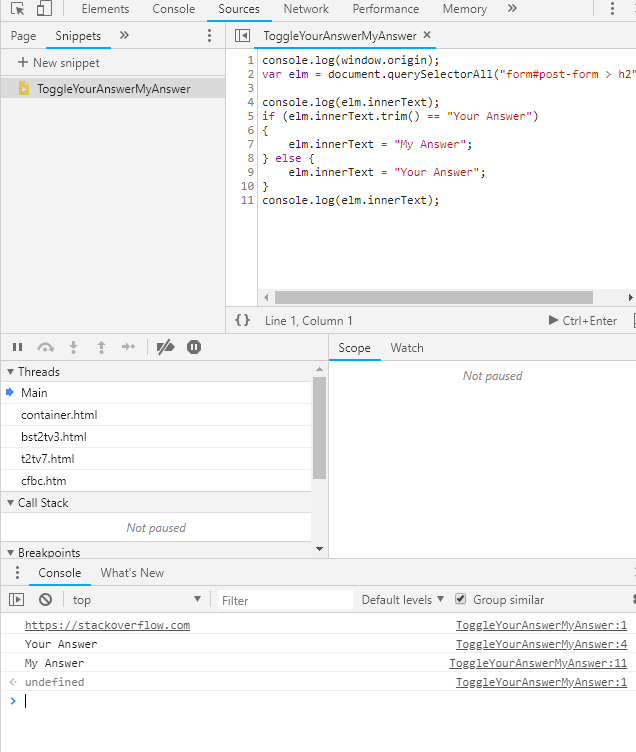Show the console sidebar icon
Viewport: 636px width, 752px height.
[17, 600]
